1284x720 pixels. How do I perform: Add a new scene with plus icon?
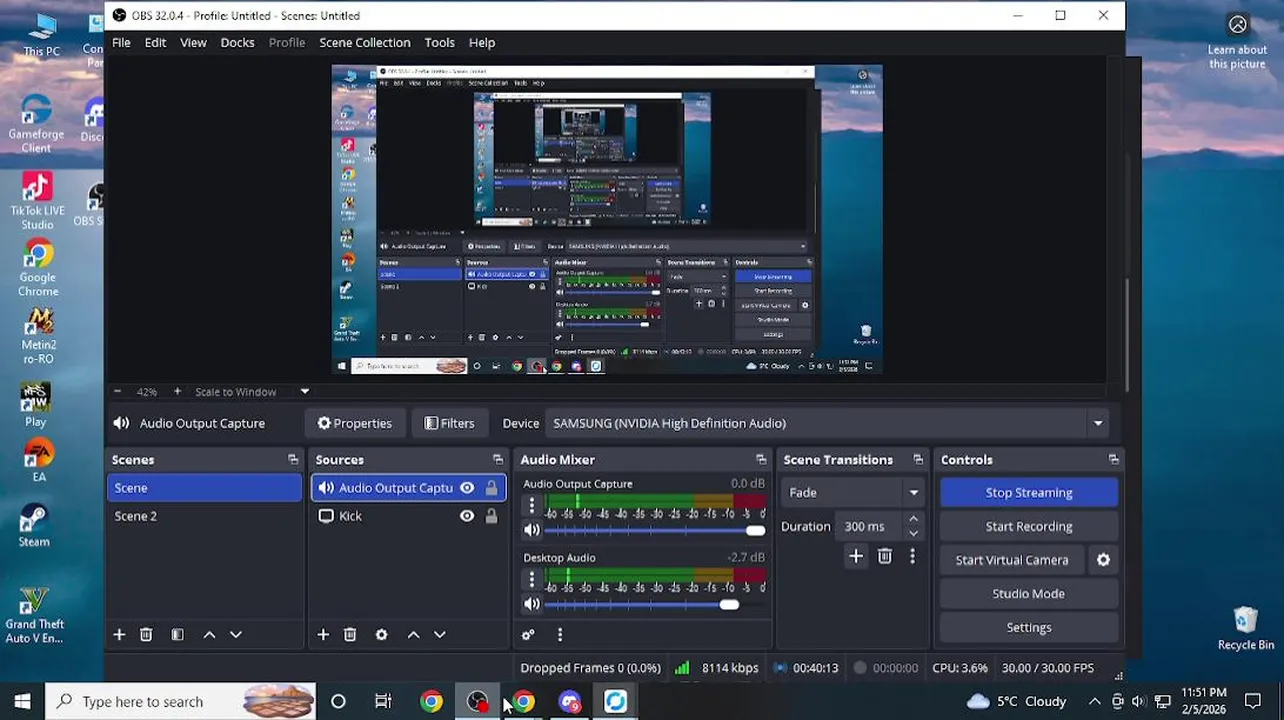tap(119, 634)
